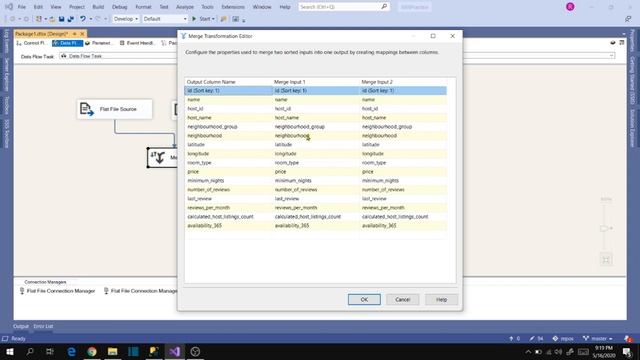The height and width of the screenshot is (360, 640).
Task: Click the calculated_host_listings_count output column cell
Action: [228, 216]
